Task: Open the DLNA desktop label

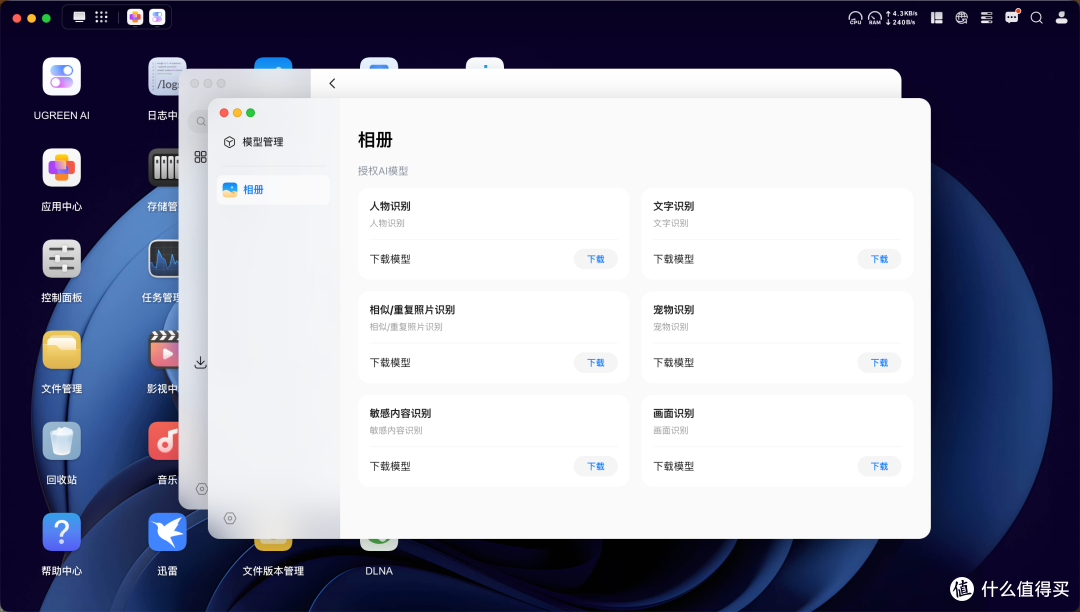Action: click(379, 571)
